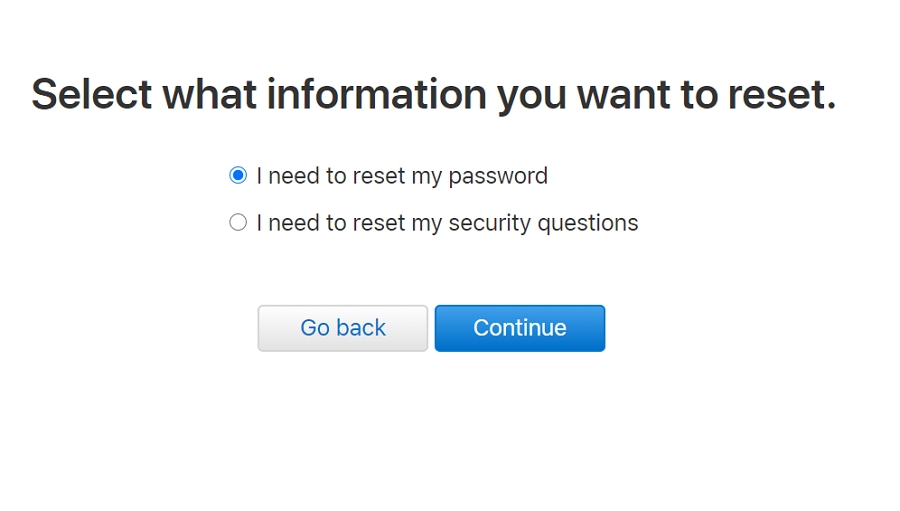Tick the filled blue radio dot
Screen dimensions: 900x511
[x=238, y=176]
